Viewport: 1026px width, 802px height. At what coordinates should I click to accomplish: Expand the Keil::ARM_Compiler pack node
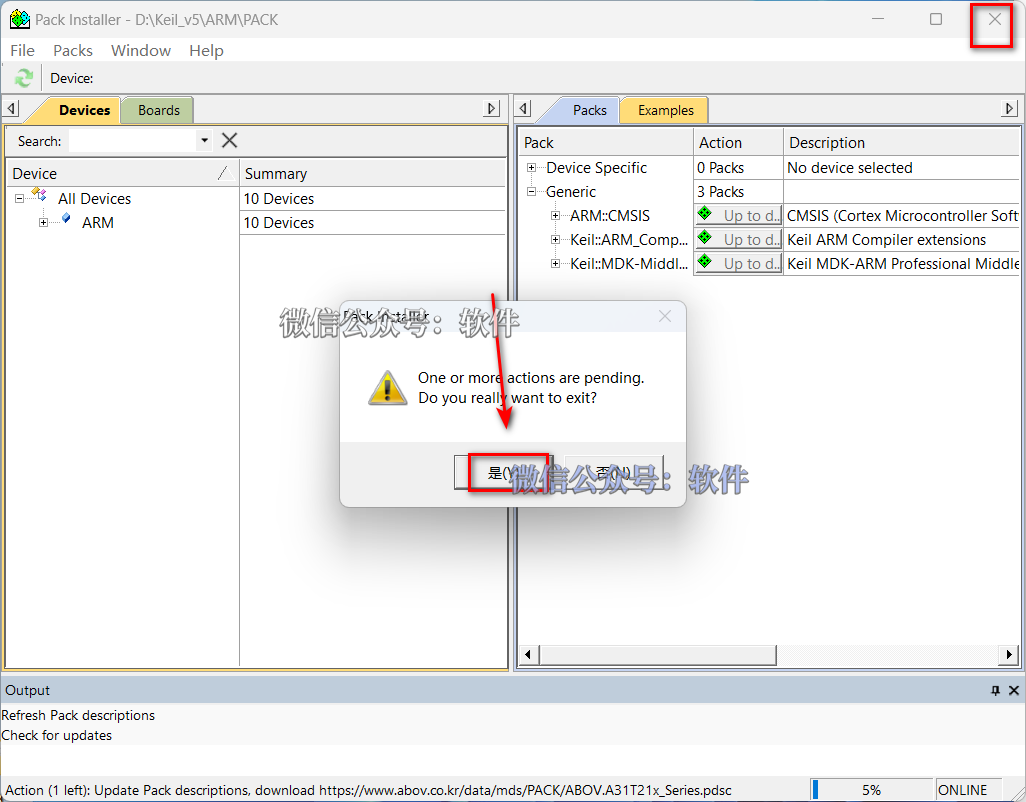(x=555, y=239)
